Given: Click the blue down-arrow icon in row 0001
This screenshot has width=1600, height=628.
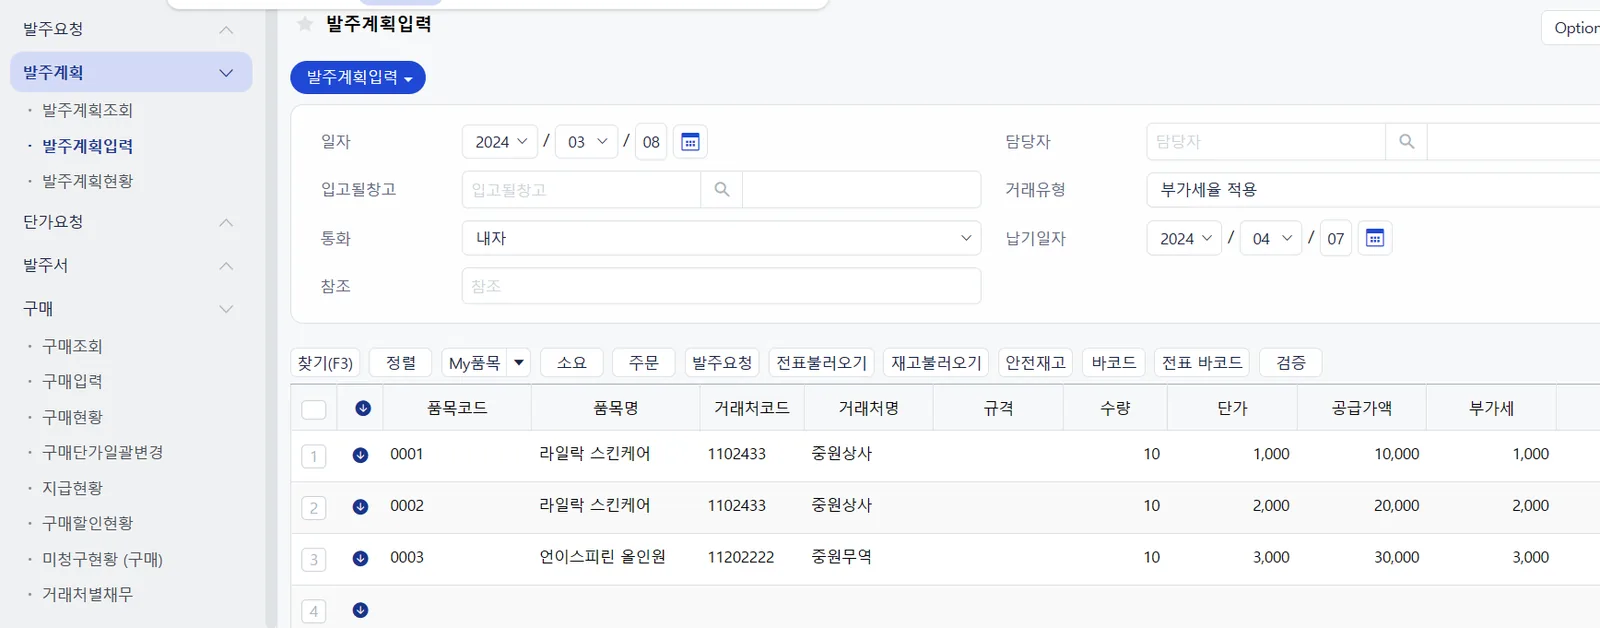Looking at the screenshot, I should click(x=361, y=455).
